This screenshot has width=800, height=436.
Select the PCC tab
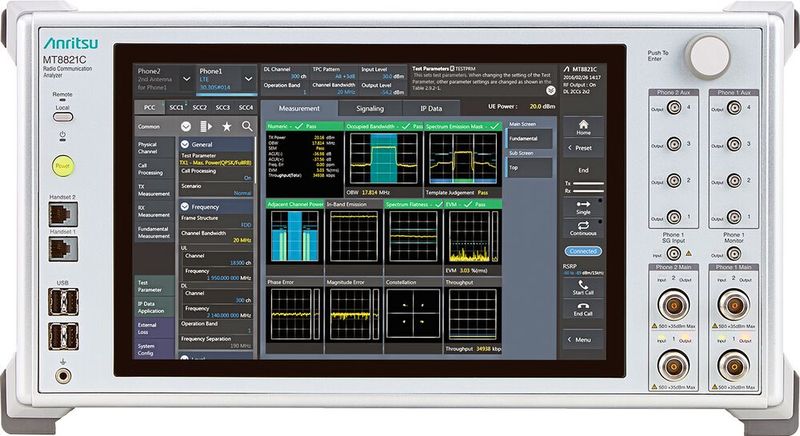click(149, 108)
